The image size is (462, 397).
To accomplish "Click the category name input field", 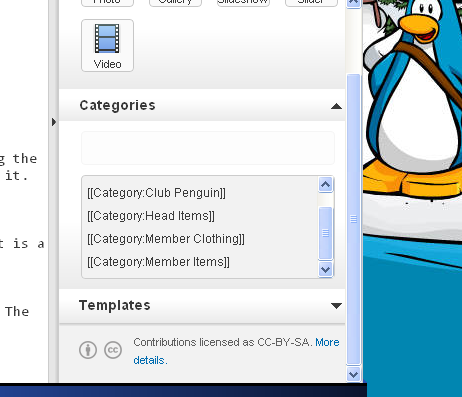I will click(208, 148).
